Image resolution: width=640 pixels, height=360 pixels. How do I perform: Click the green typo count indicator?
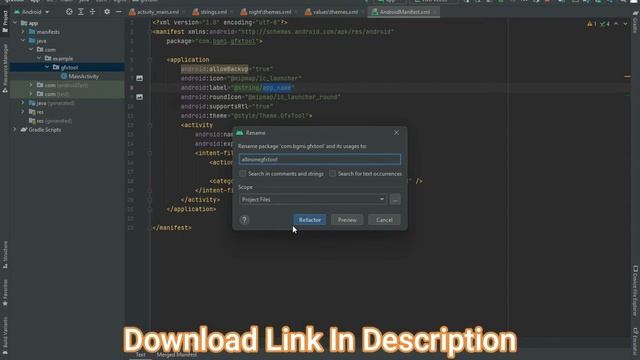(x=604, y=24)
